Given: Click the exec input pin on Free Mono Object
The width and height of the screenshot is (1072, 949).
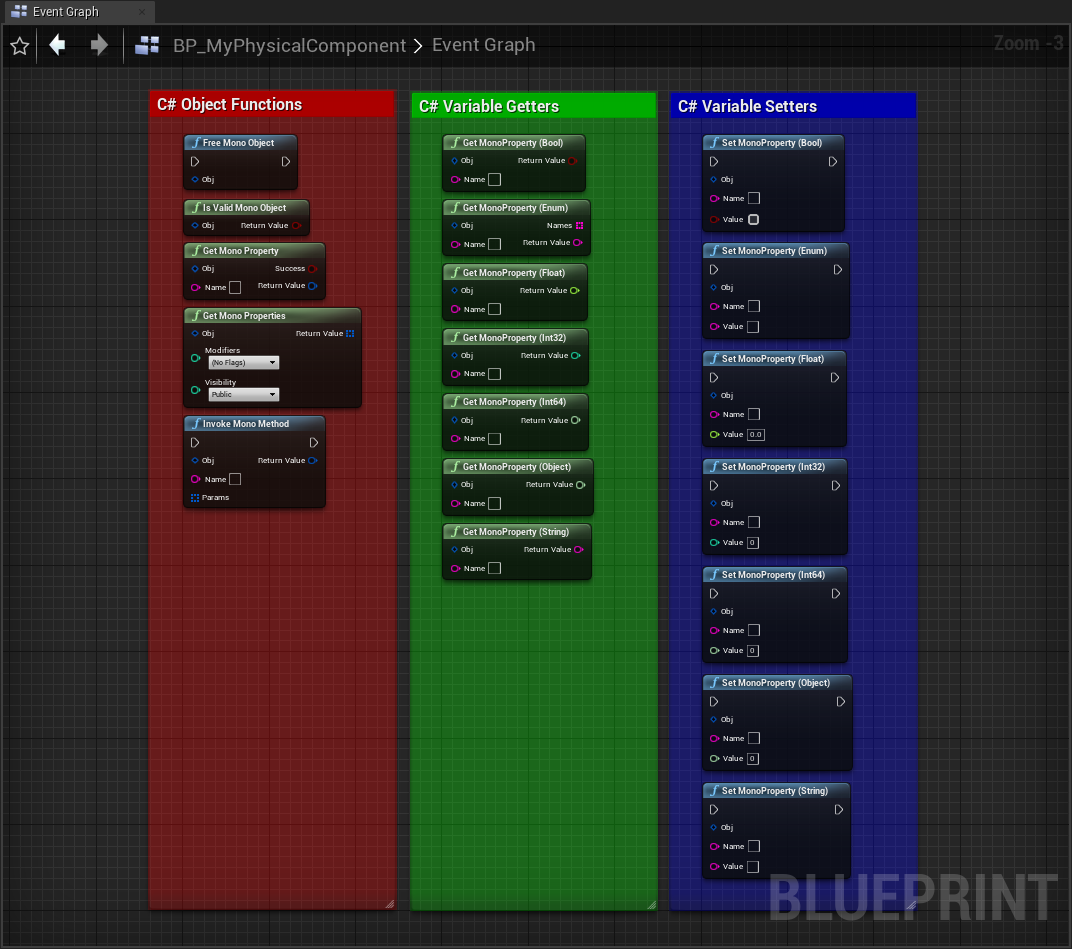Looking at the screenshot, I should pyautogui.click(x=195, y=161).
